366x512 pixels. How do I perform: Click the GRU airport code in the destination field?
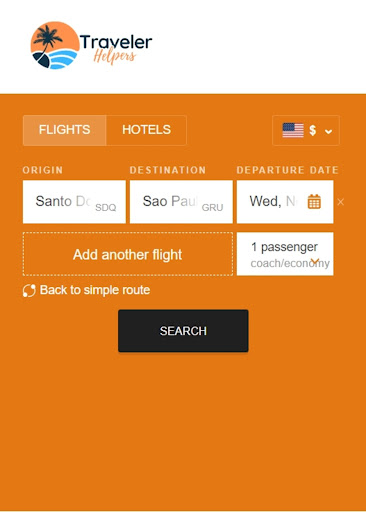tap(212, 208)
